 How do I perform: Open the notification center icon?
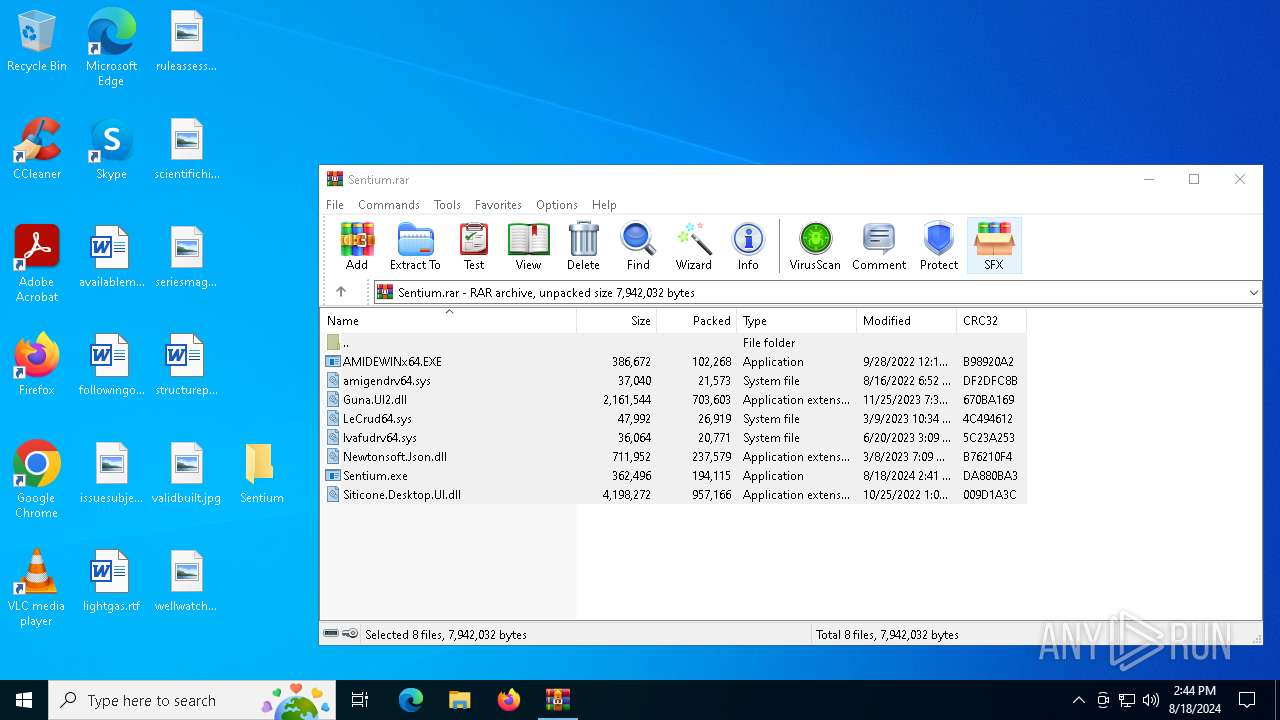coord(1247,700)
